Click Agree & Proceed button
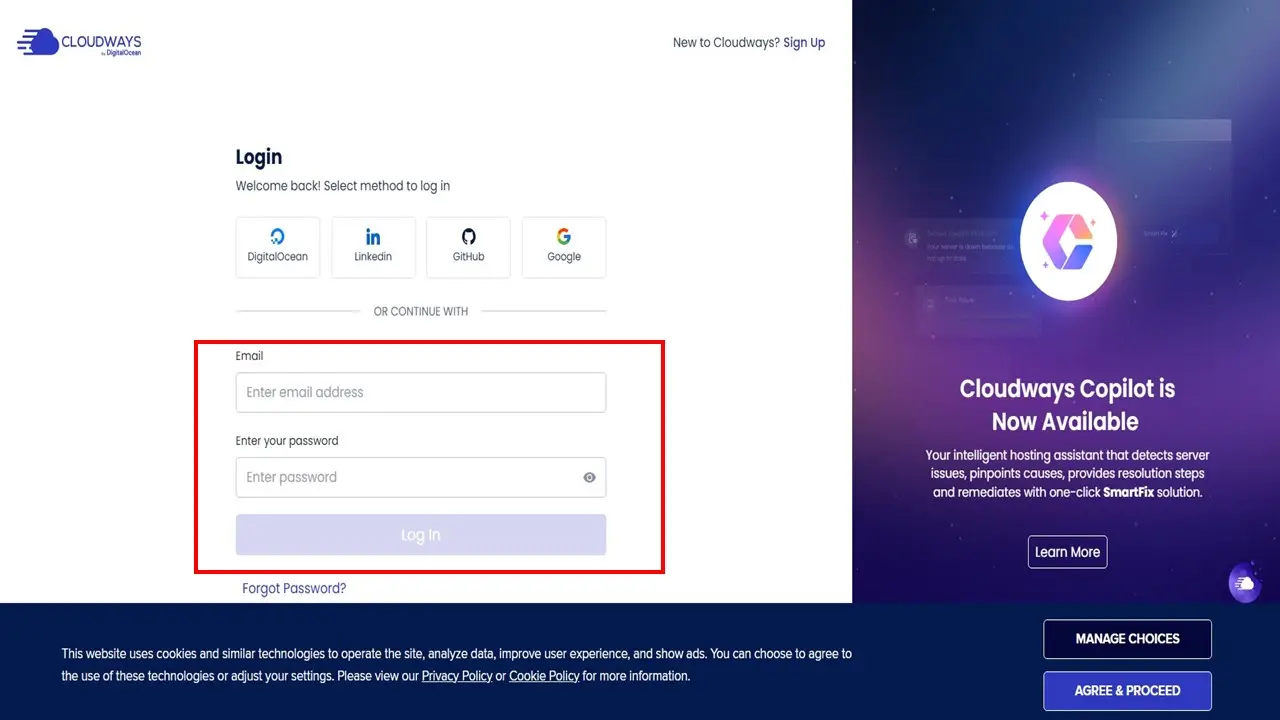Image resolution: width=1280 pixels, height=720 pixels. coord(1127,691)
